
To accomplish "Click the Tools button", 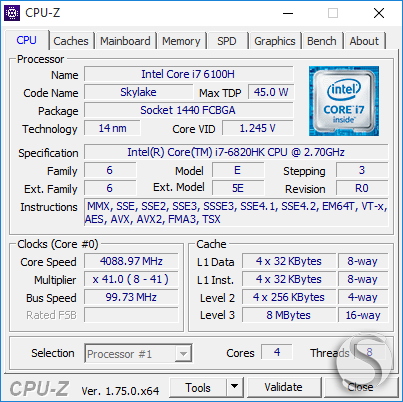I will coord(198,387).
